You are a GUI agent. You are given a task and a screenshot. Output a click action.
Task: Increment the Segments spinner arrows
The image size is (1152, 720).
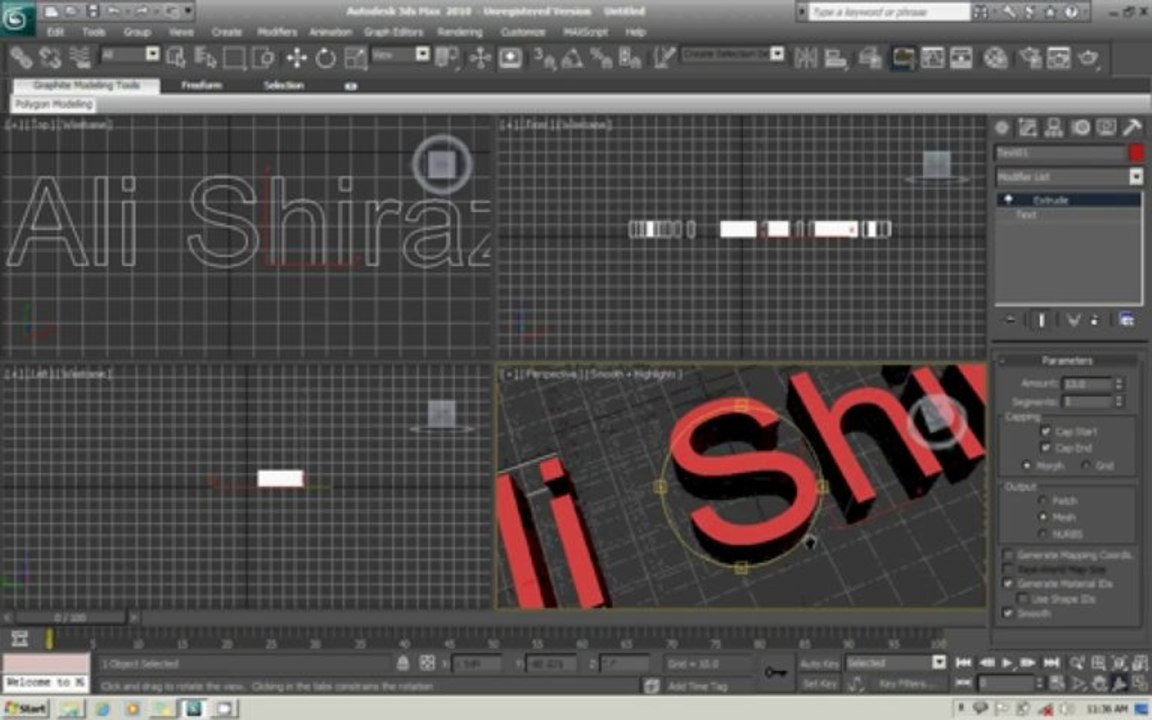coord(1119,398)
